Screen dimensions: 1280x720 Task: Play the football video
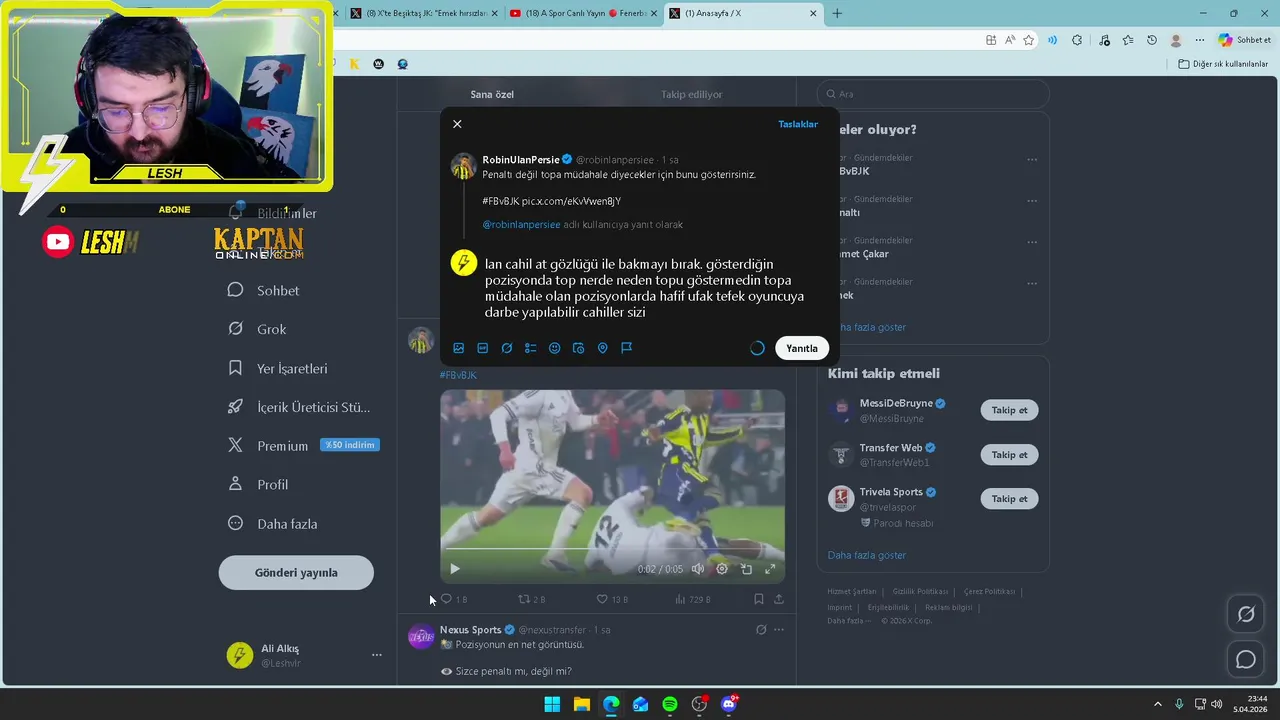(455, 569)
